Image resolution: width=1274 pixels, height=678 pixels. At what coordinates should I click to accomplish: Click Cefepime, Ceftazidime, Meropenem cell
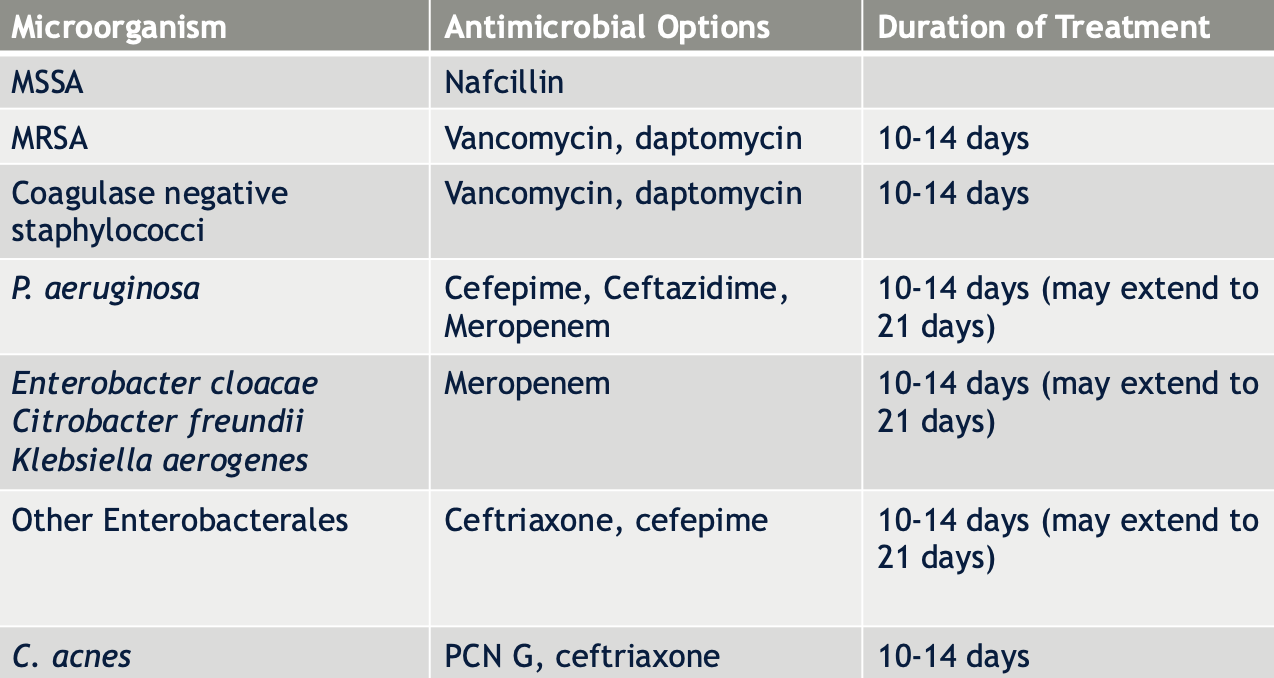[646, 307]
